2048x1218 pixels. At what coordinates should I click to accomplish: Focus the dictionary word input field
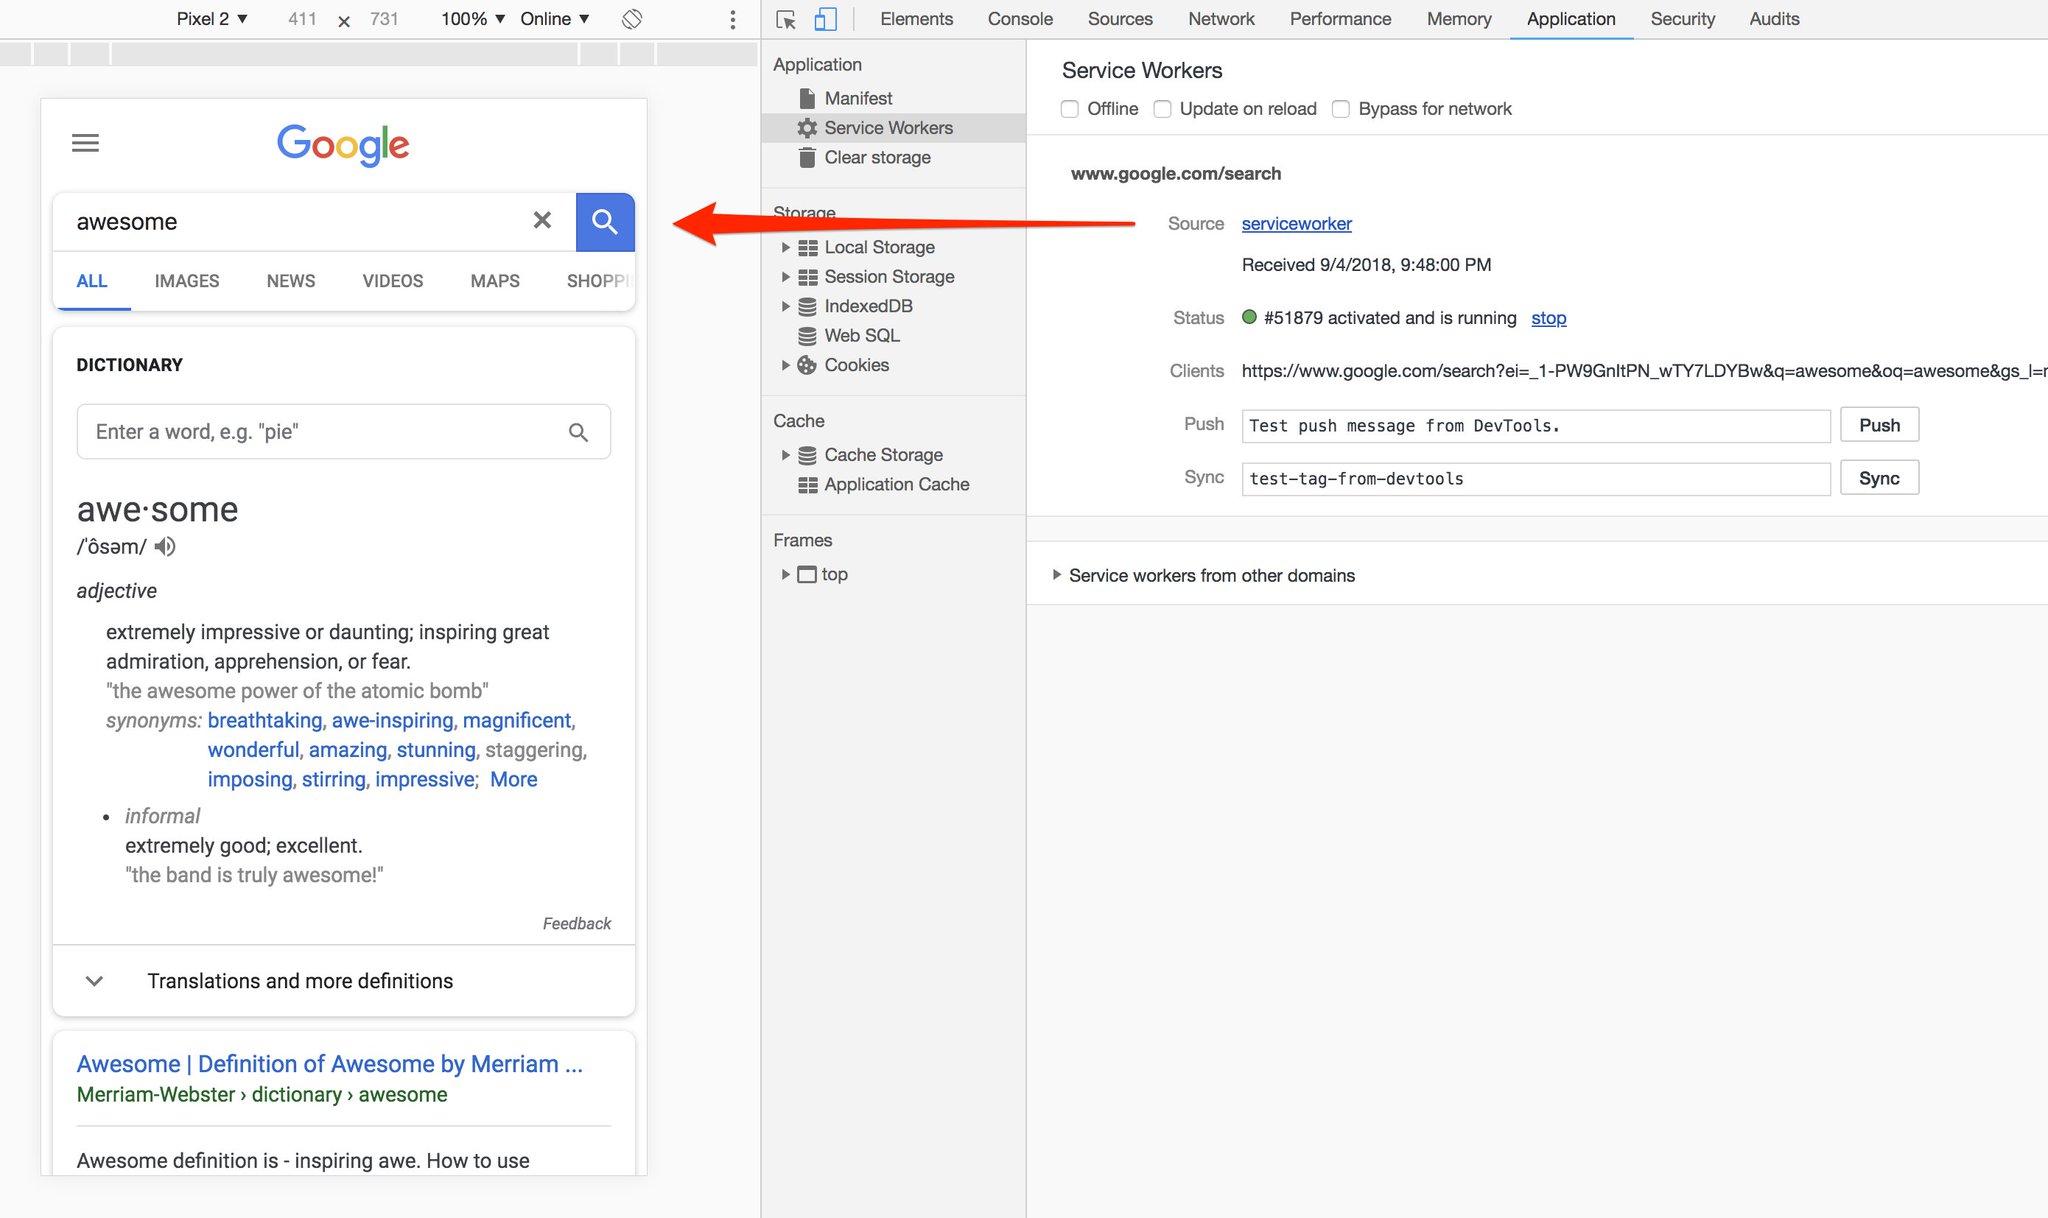pyautogui.click(x=344, y=432)
